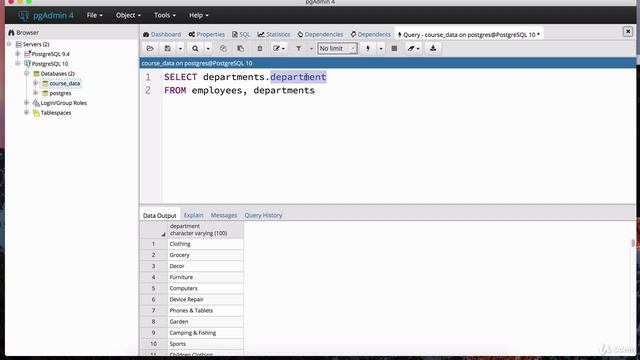Click the pgAdmin 4 logo

pos(46,16)
